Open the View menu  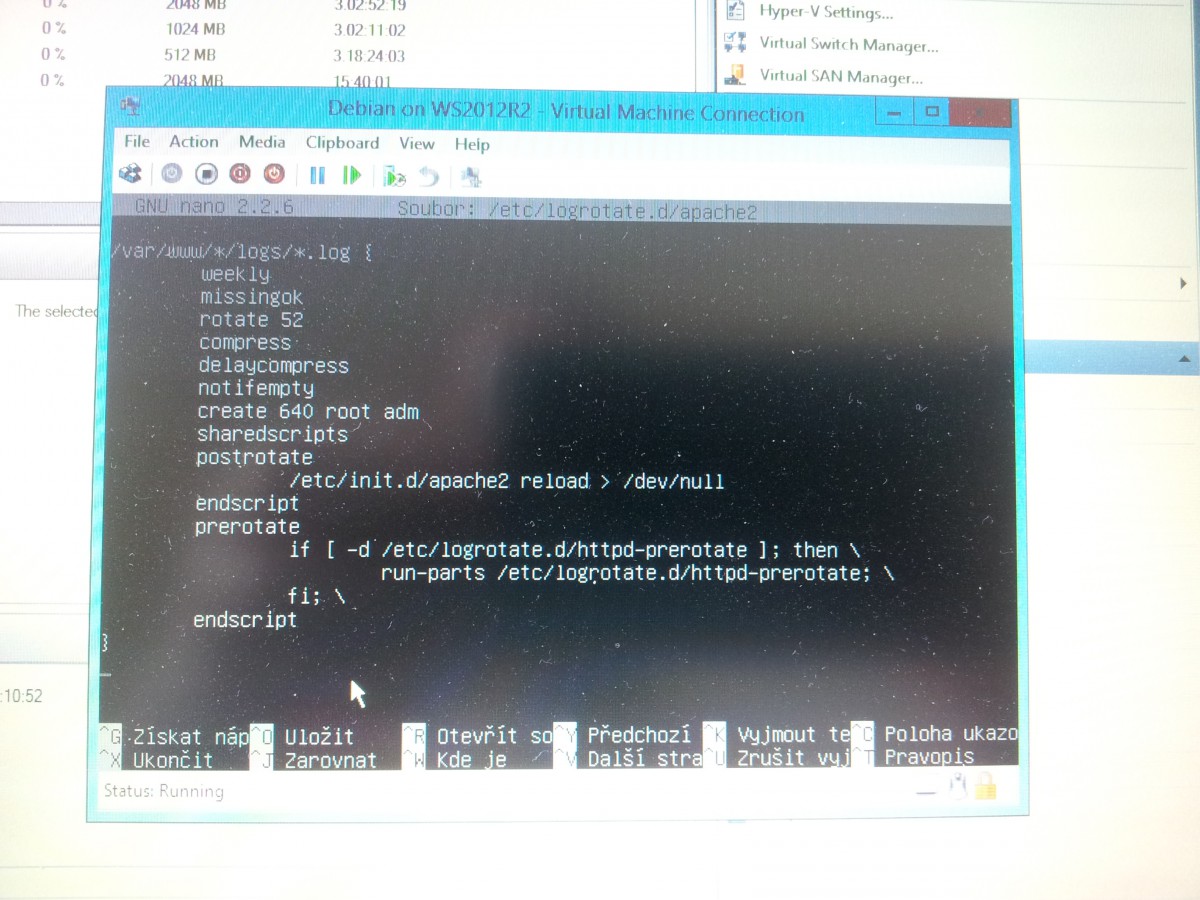pos(417,144)
